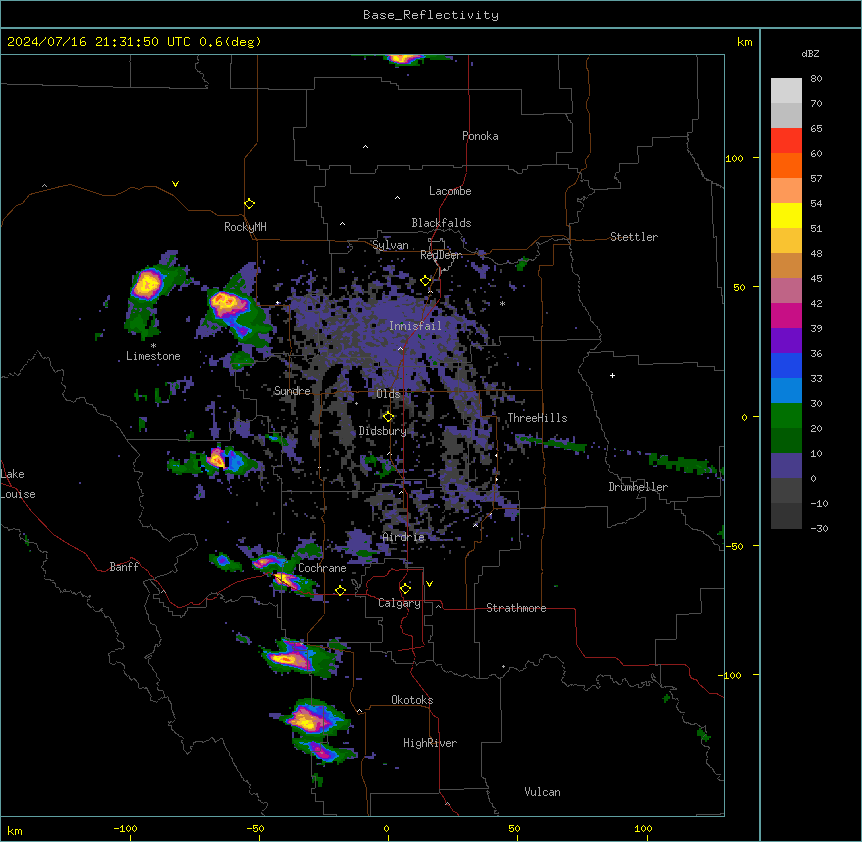The height and width of the screenshot is (842, 862).
Task: Click the Airdrie city label
Action: (x=403, y=537)
